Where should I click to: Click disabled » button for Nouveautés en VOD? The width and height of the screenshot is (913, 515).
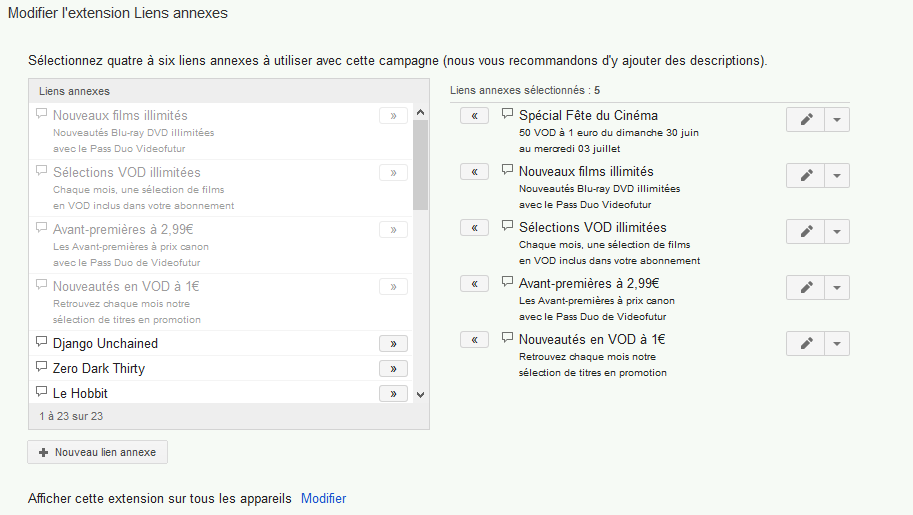click(393, 287)
